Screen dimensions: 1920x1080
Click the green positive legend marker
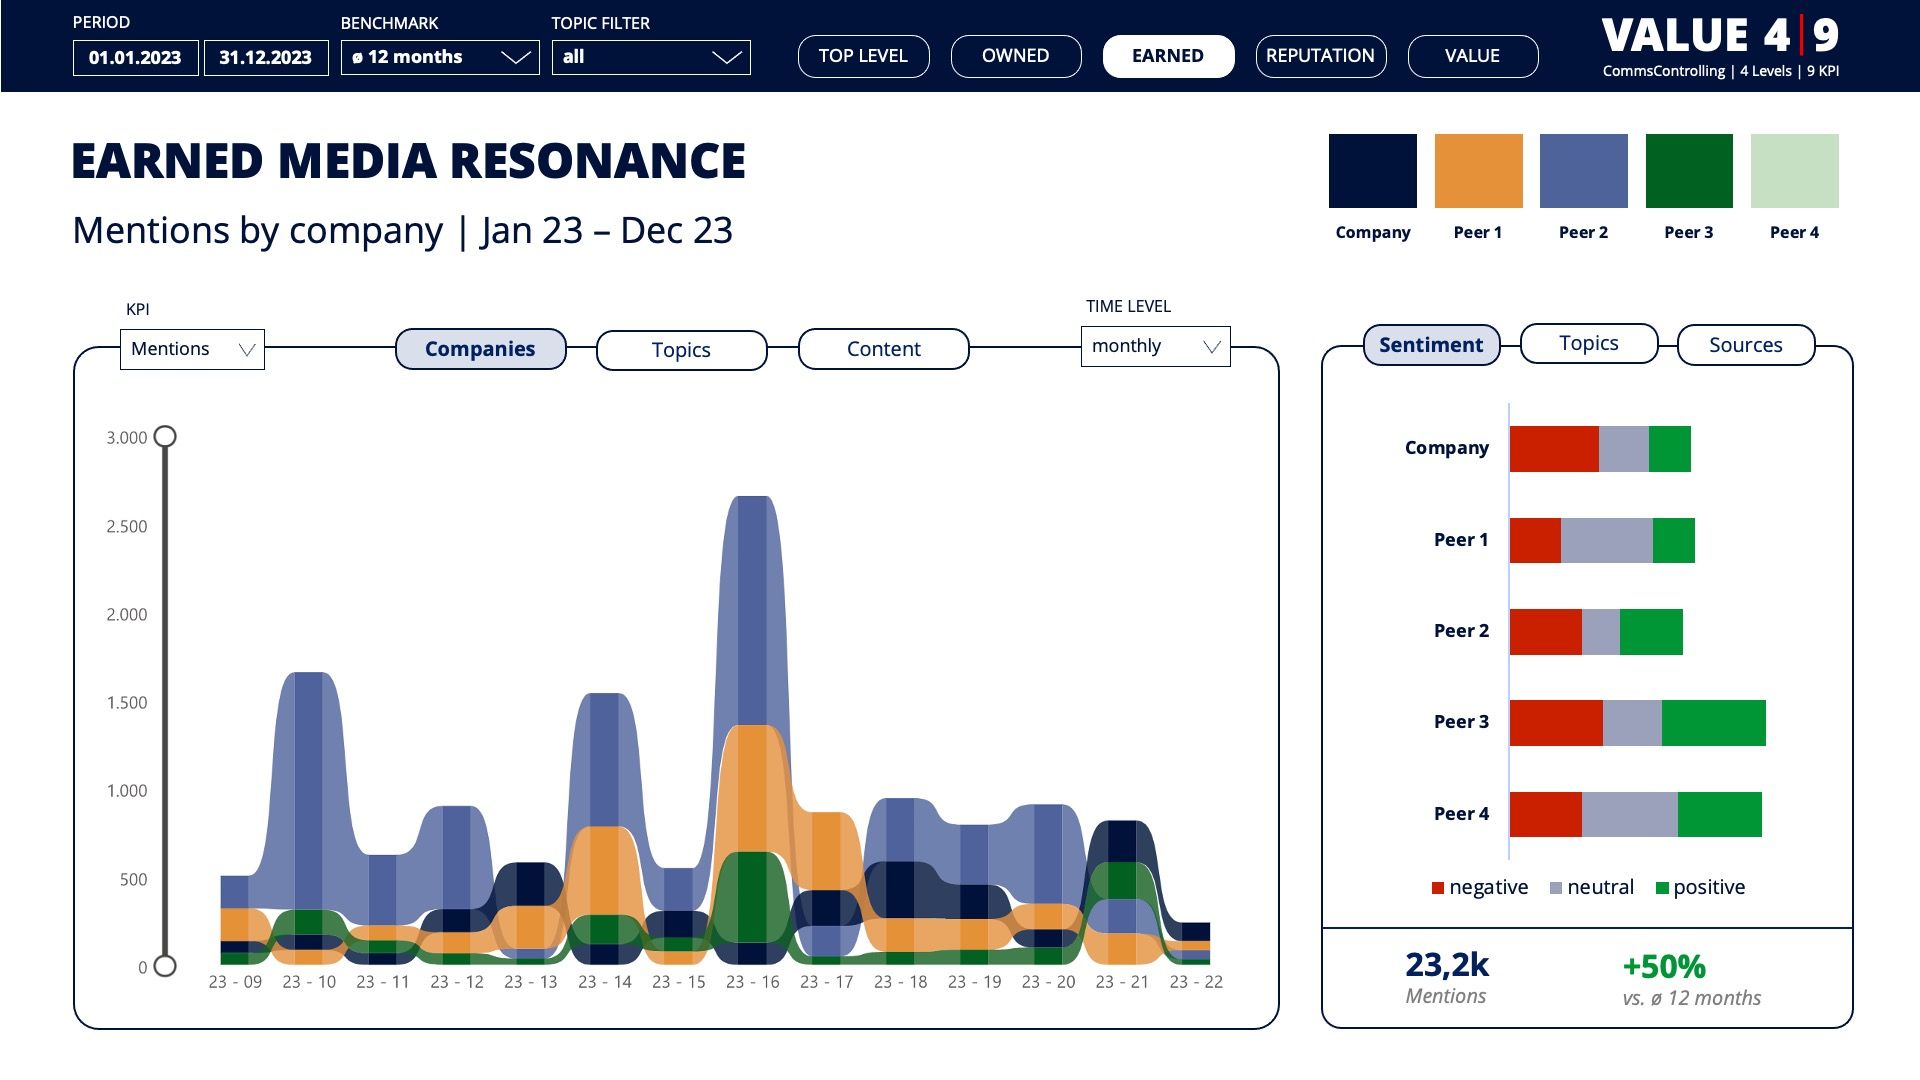tap(1662, 888)
